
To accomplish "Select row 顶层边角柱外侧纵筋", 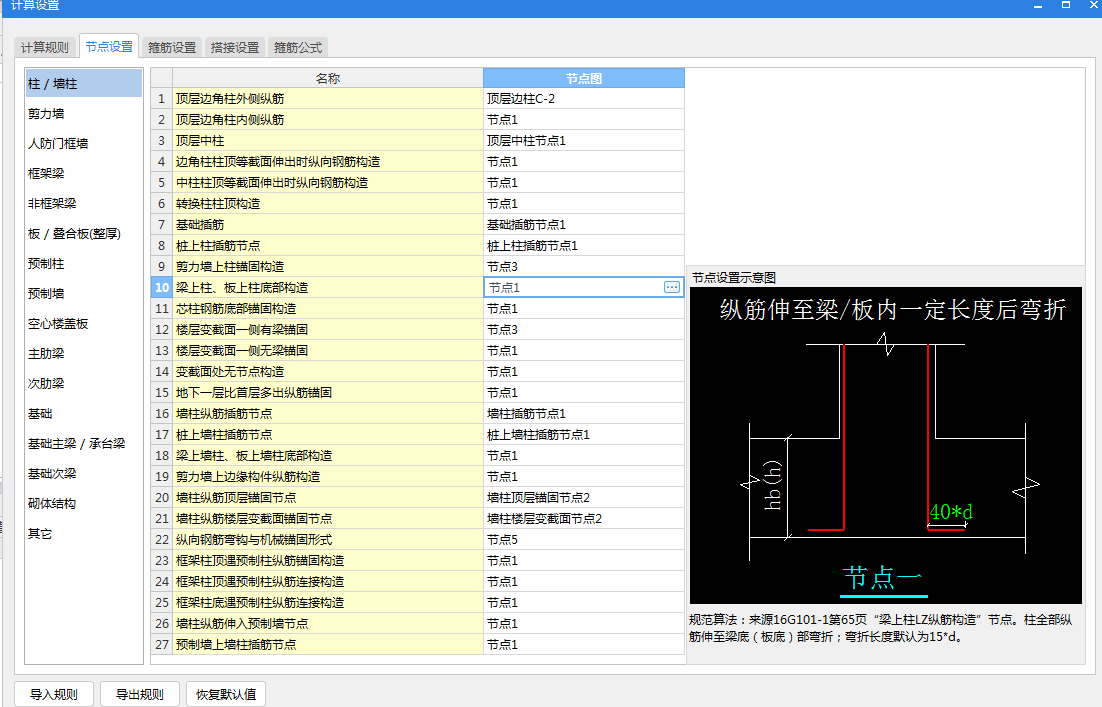I will pos(328,98).
